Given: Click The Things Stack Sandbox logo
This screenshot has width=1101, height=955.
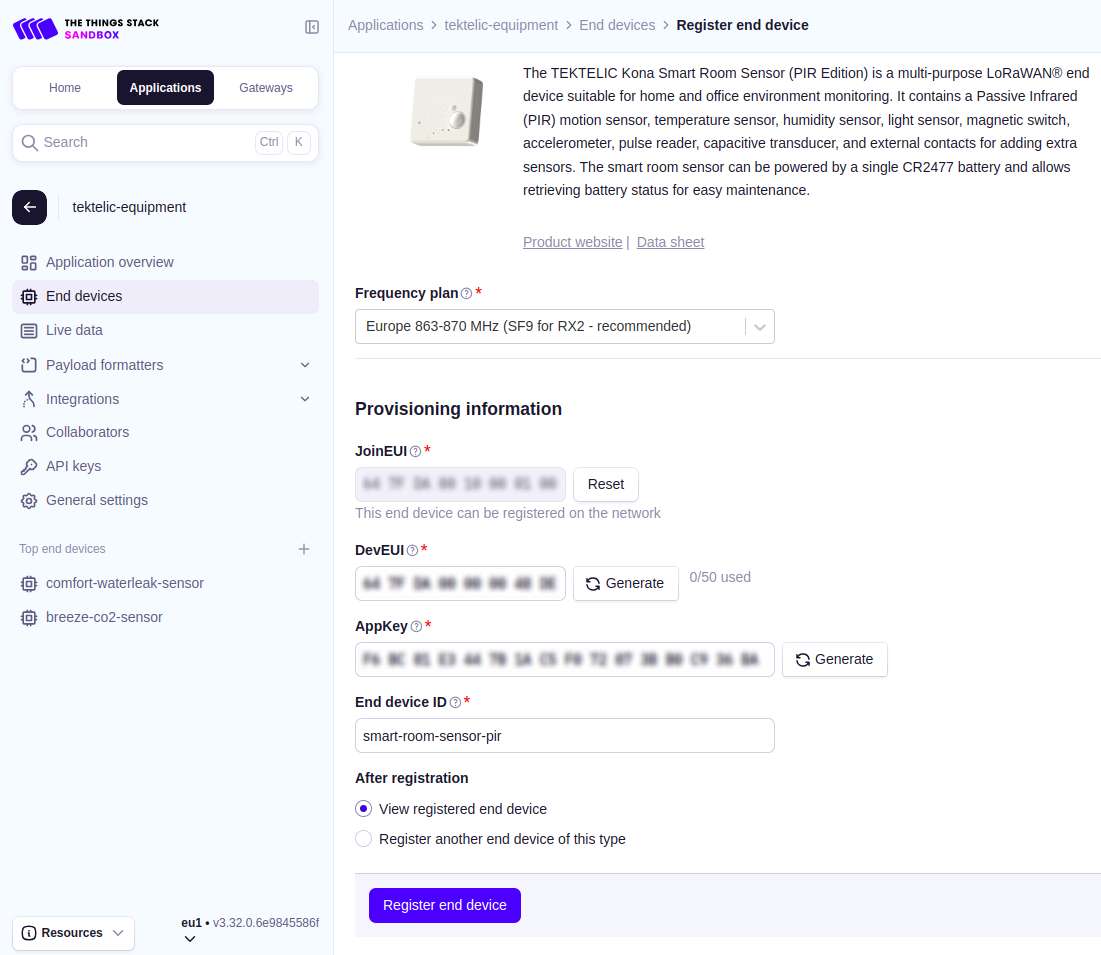Looking at the screenshot, I should (x=86, y=28).
